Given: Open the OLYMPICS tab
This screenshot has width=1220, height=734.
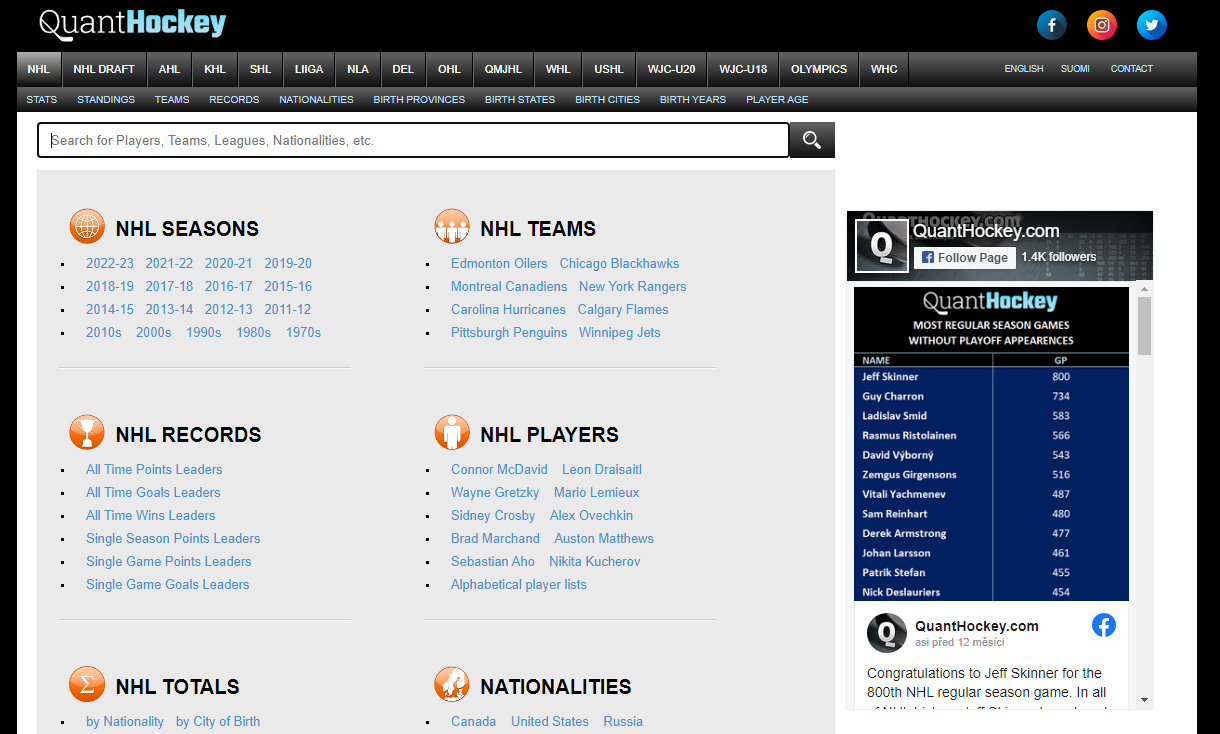Looking at the screenshot, I should (819, 69).
